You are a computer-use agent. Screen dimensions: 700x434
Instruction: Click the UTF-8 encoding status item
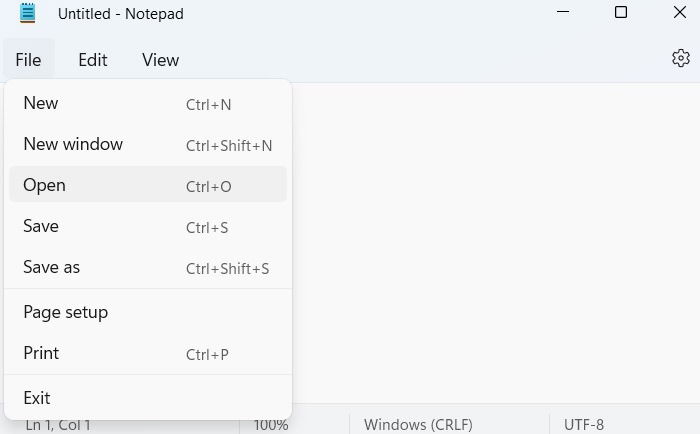click(x=584, y=424)
